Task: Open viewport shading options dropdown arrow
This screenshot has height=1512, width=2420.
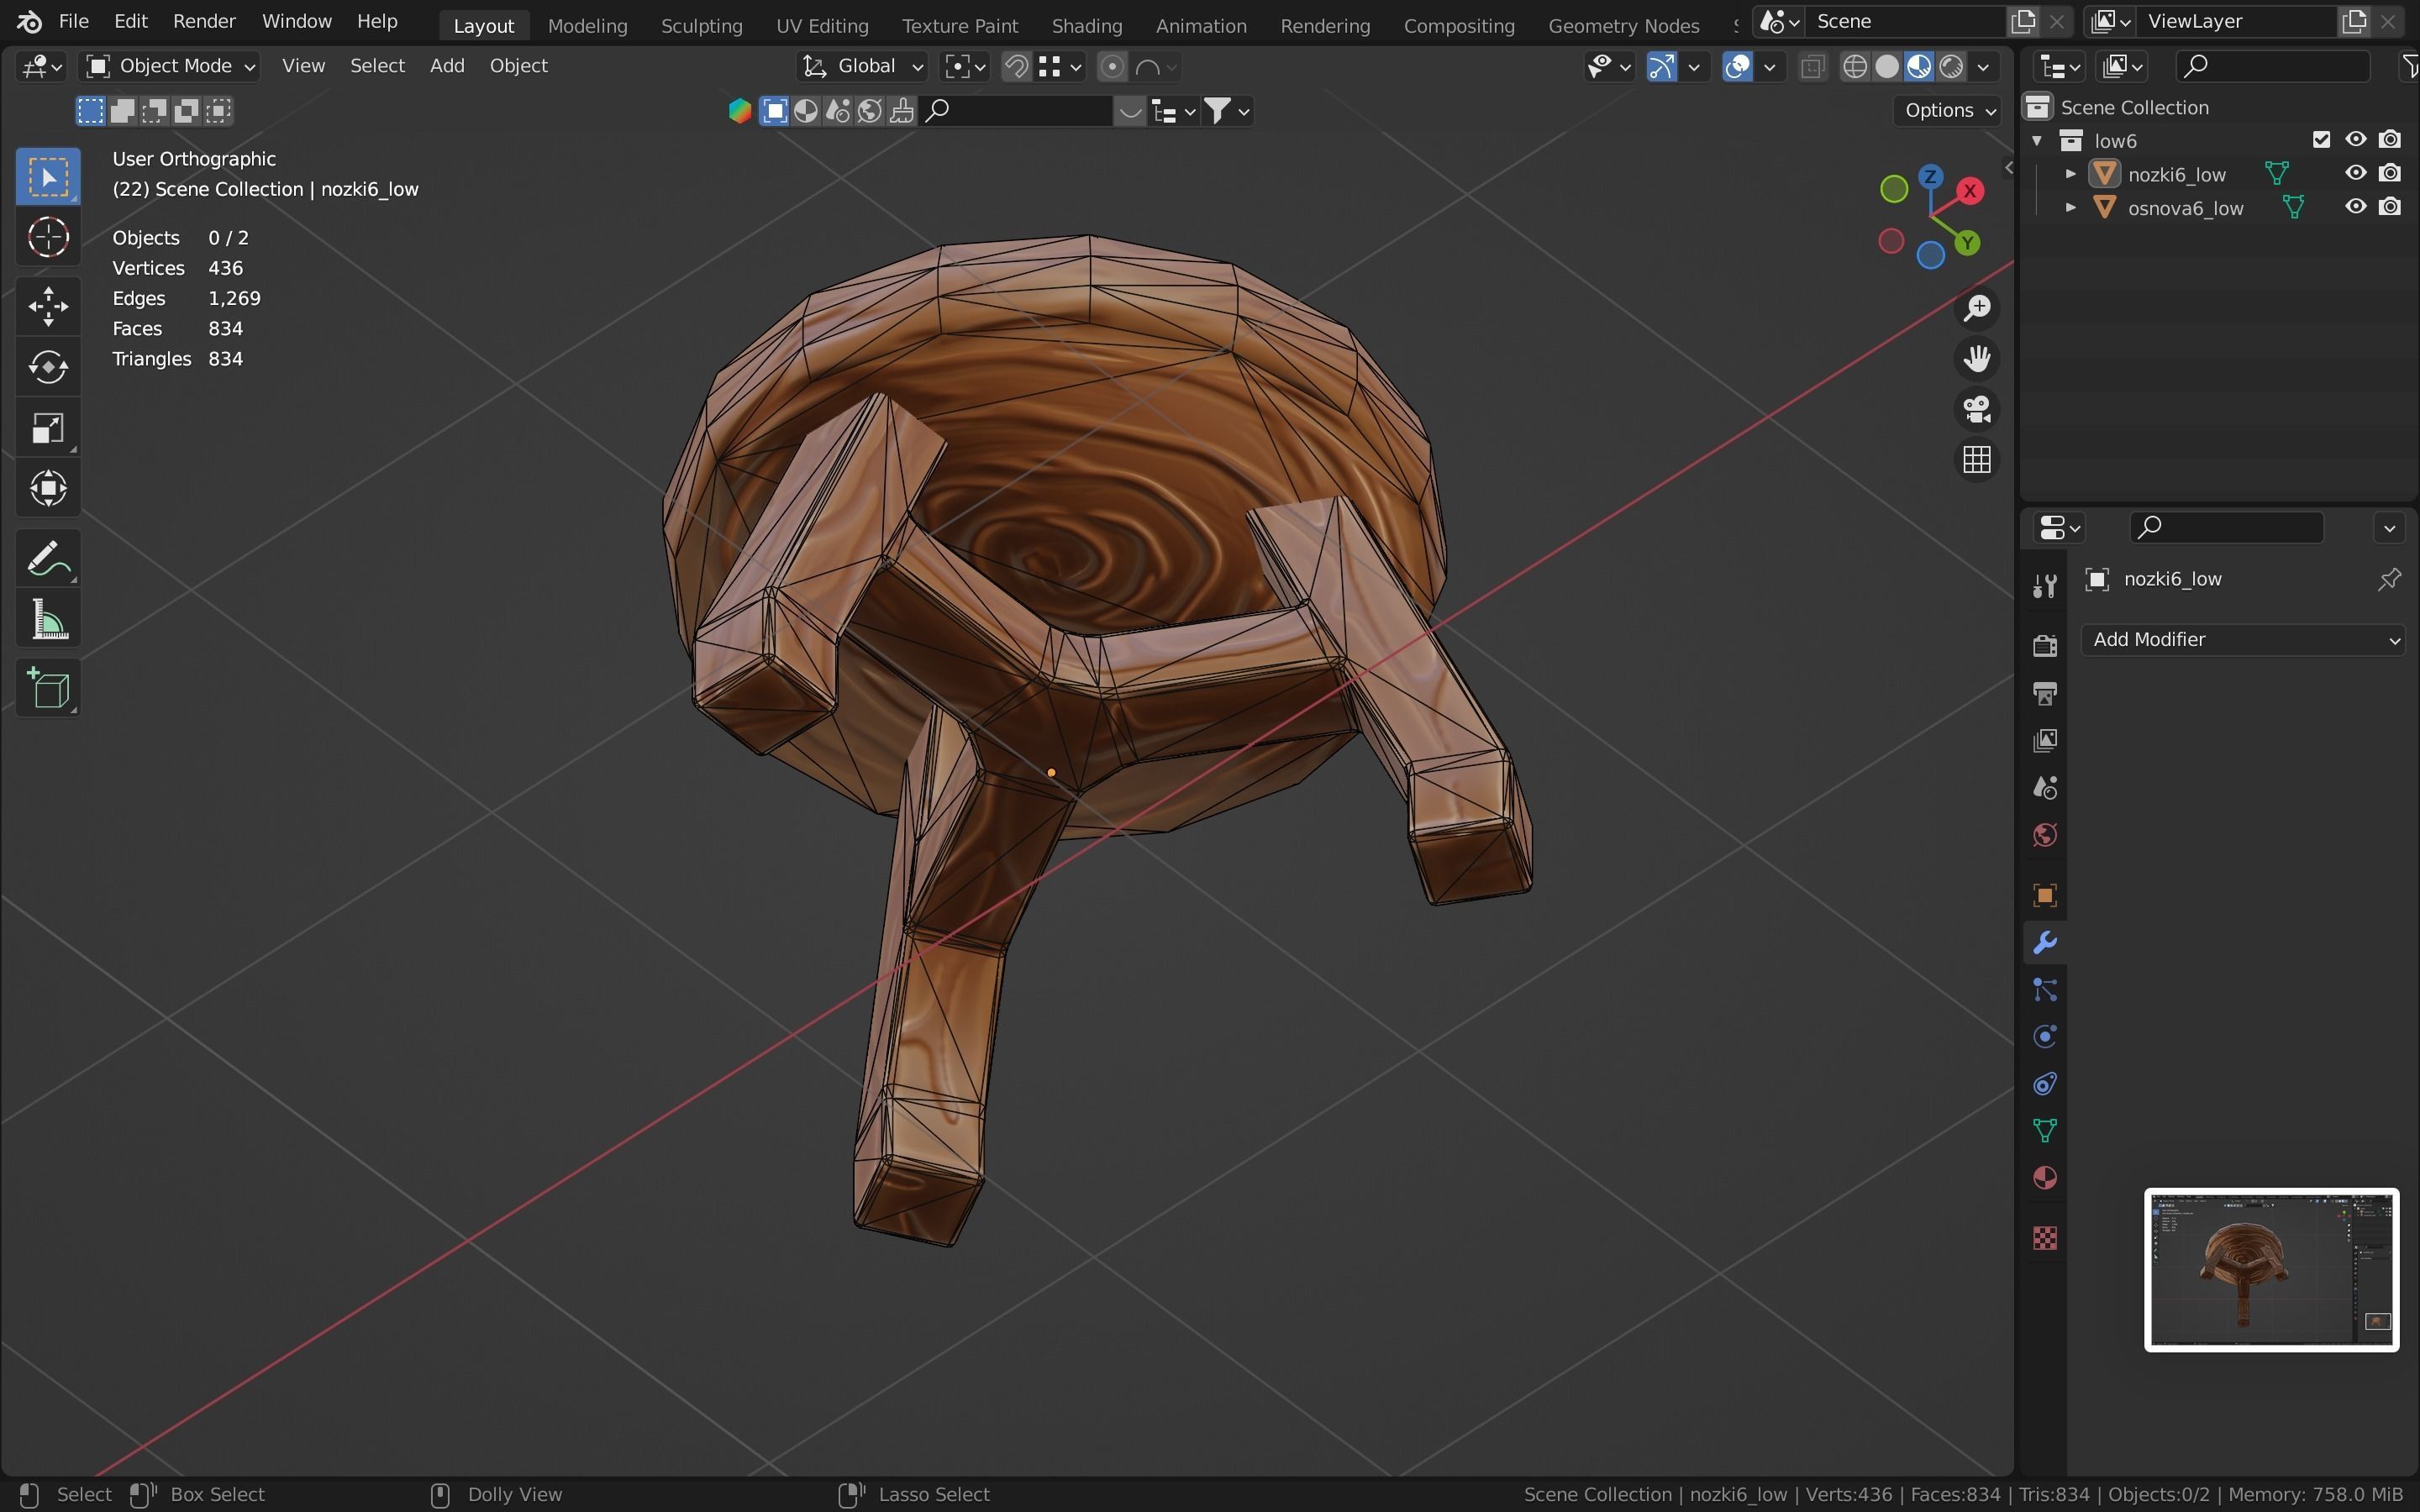Action: [1984, 66]
